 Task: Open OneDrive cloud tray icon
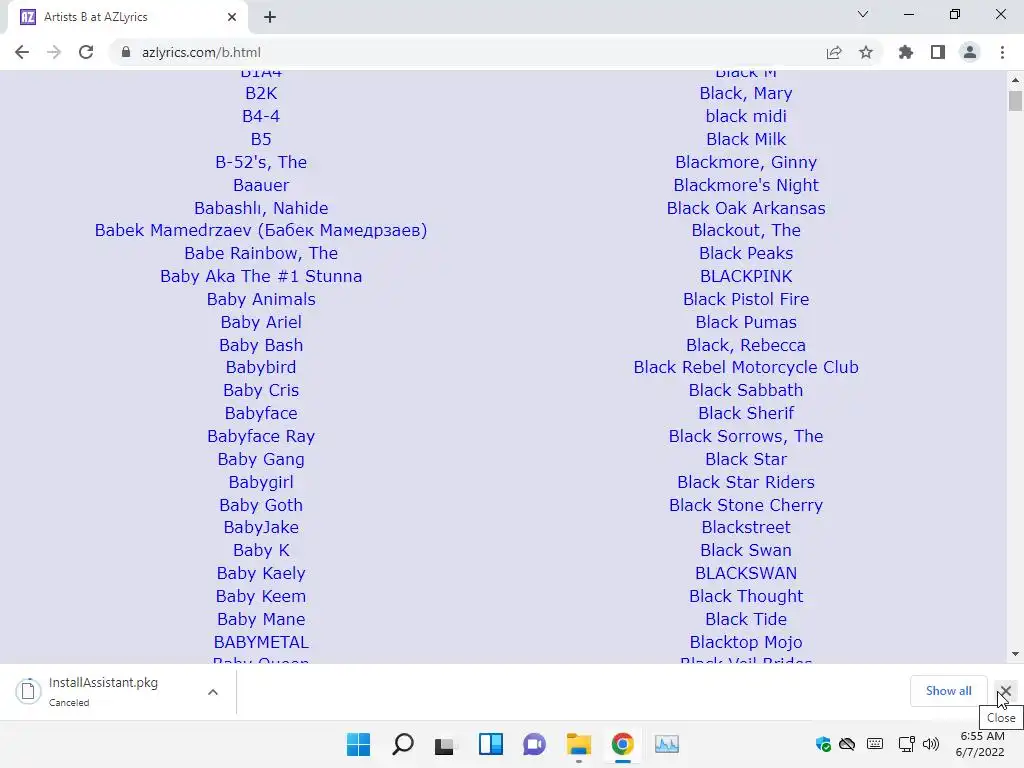pyautogui.click(x=847, y=744)
